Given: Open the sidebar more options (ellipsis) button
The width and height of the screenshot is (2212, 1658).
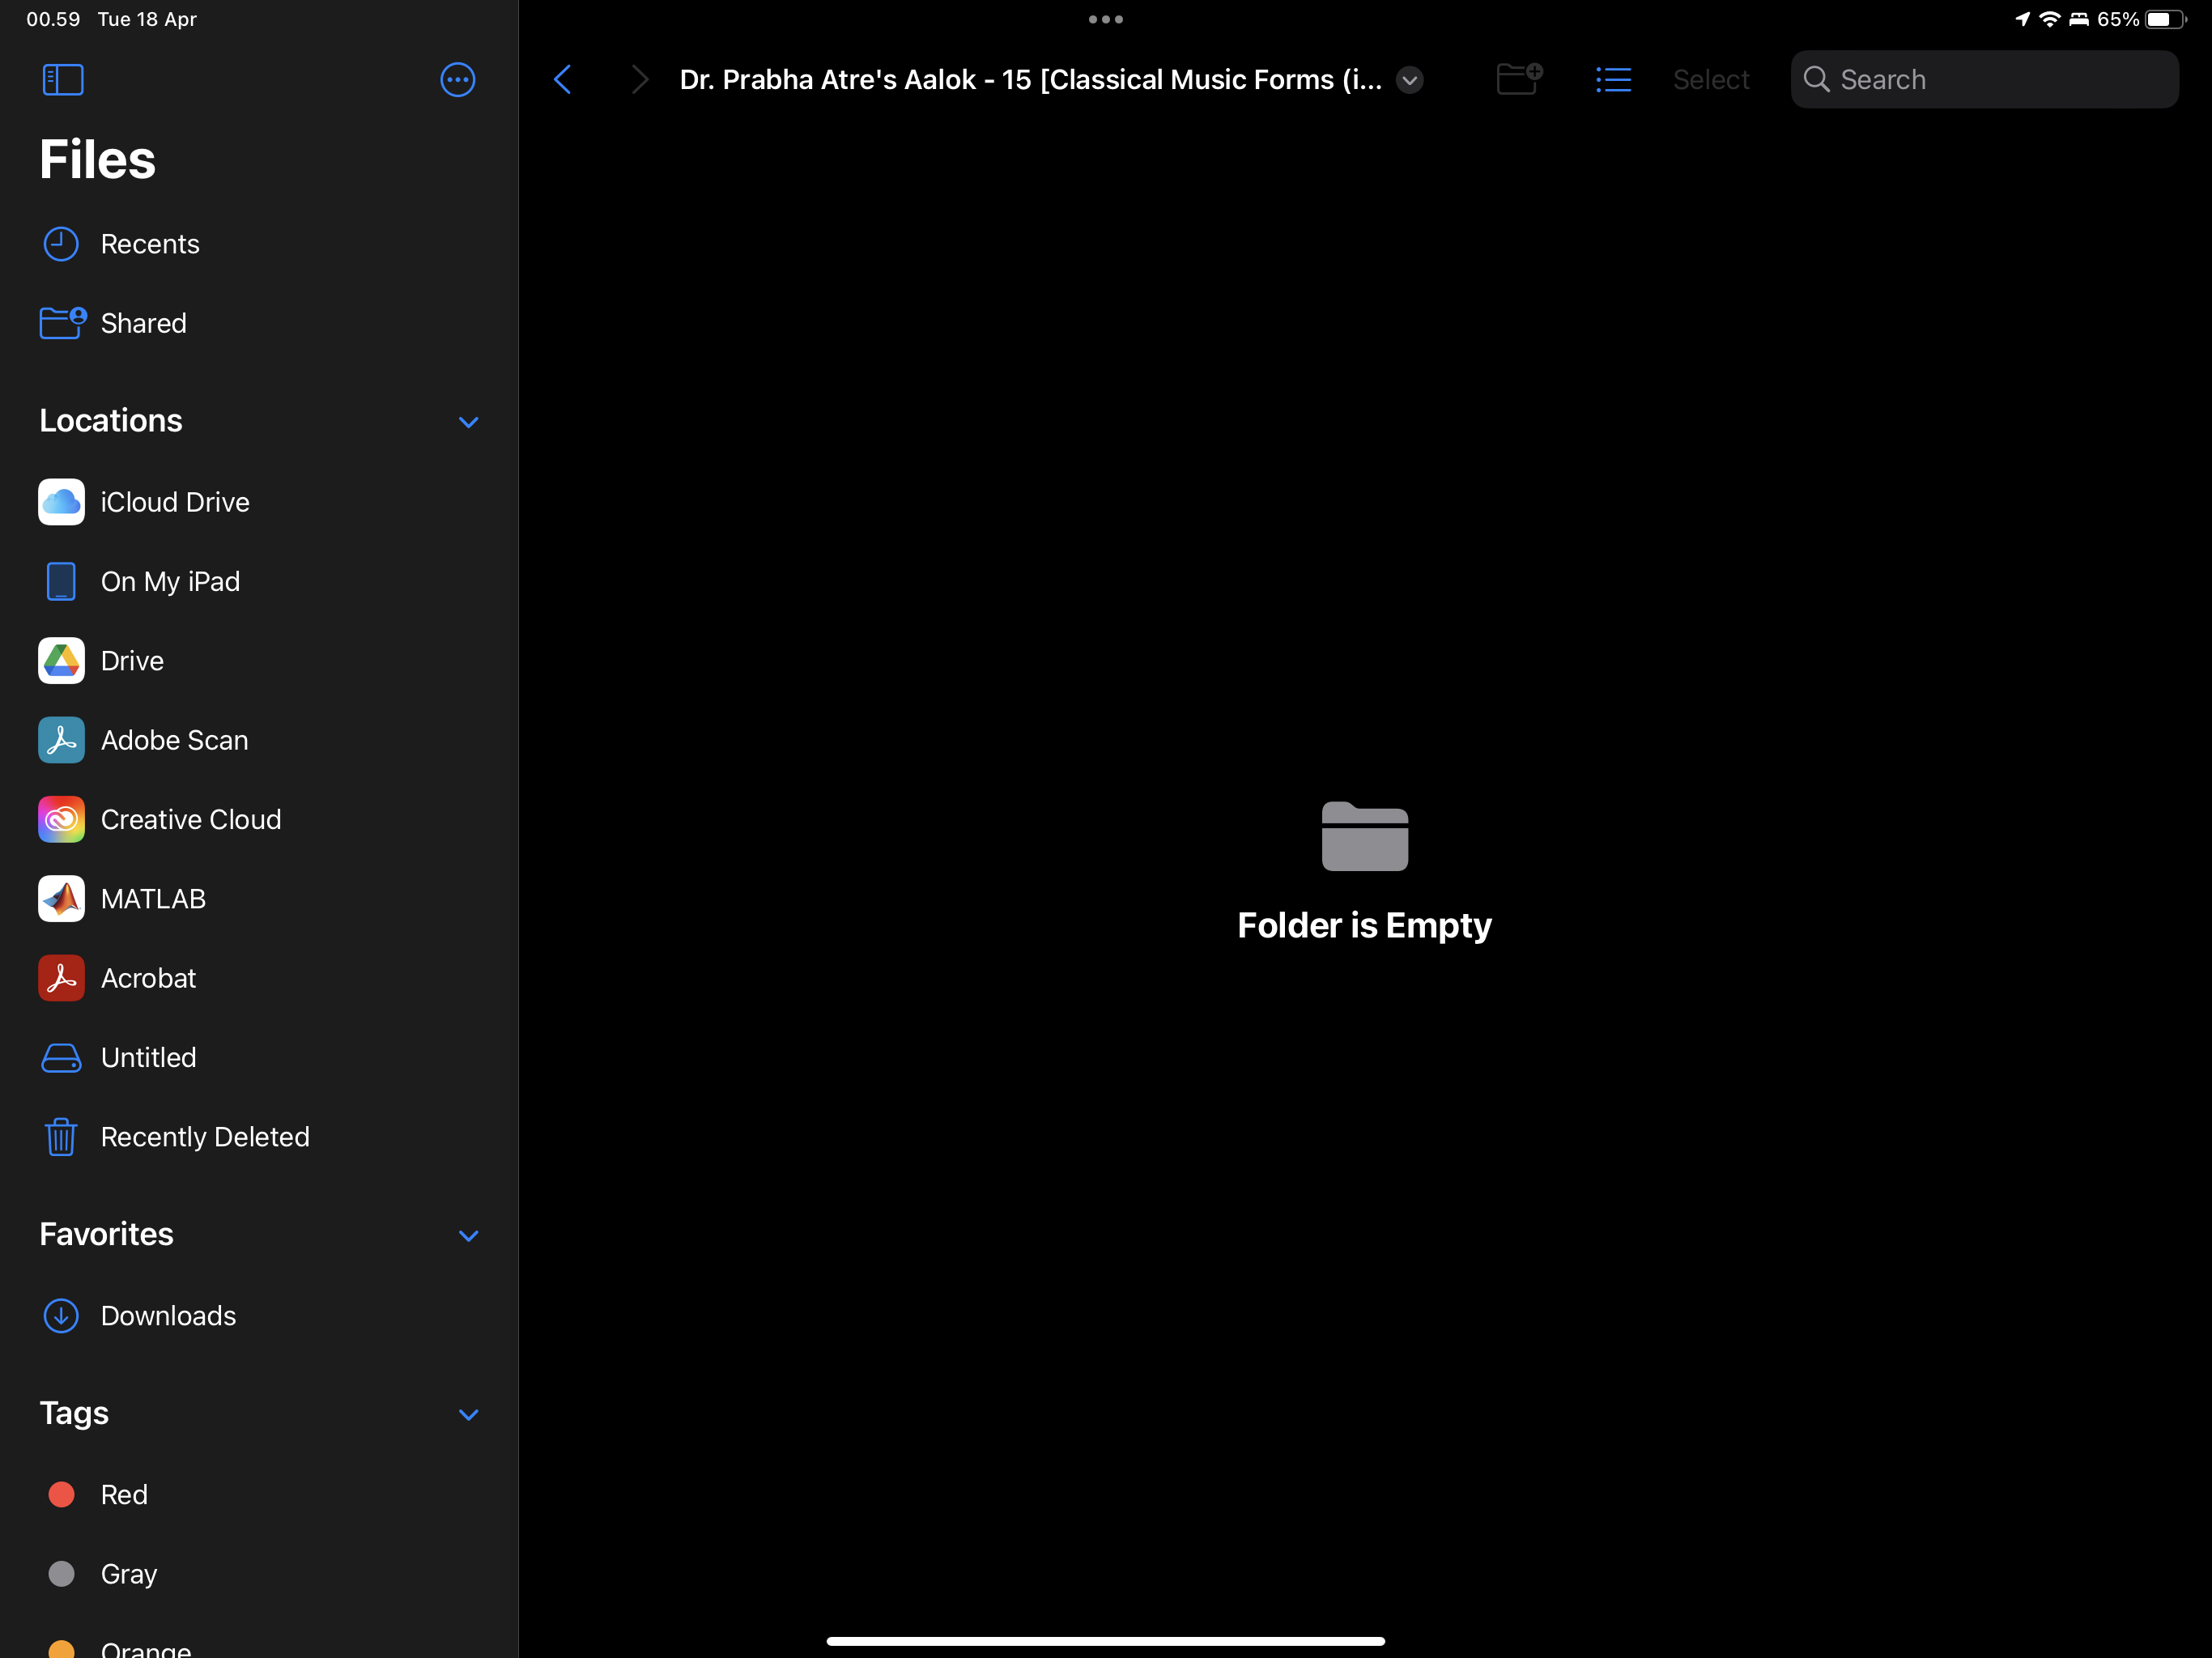Looking at the screenshot, I should (457, 80).
